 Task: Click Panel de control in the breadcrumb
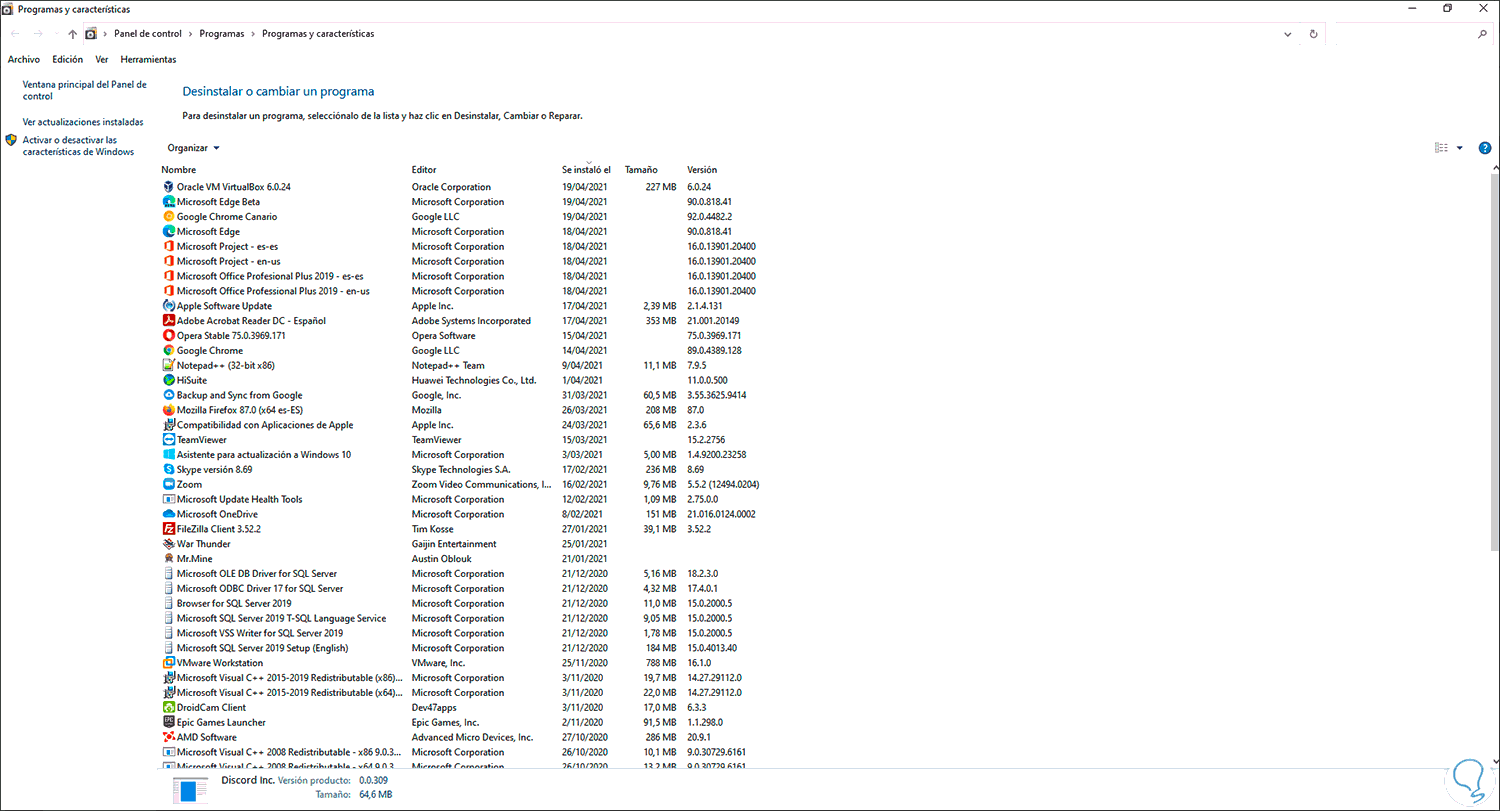148,34
